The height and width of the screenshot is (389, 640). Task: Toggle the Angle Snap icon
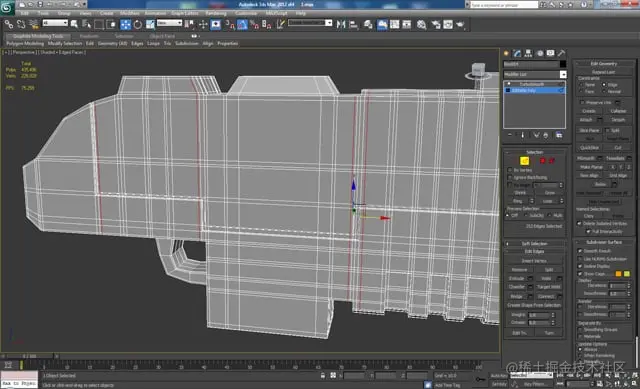pos(242,24)
